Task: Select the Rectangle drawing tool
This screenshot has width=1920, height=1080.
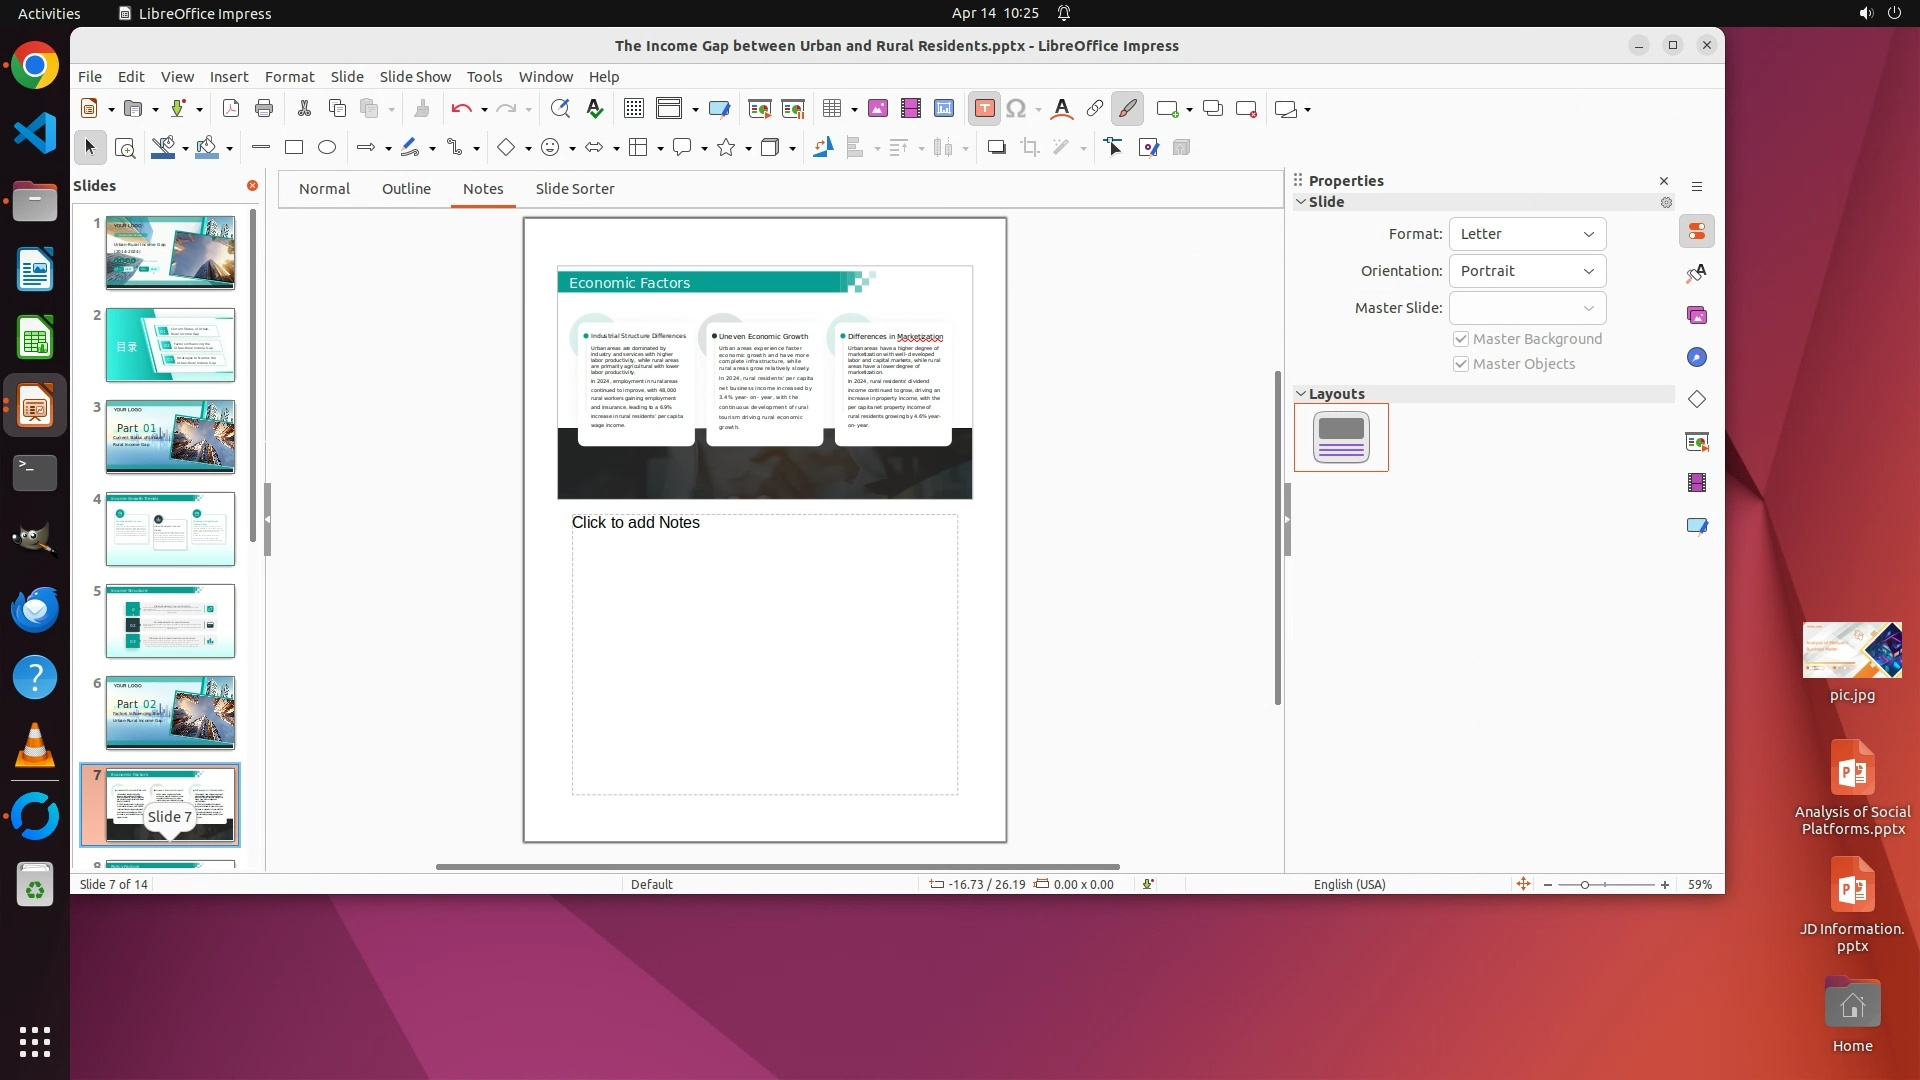Action: point(294,148)
